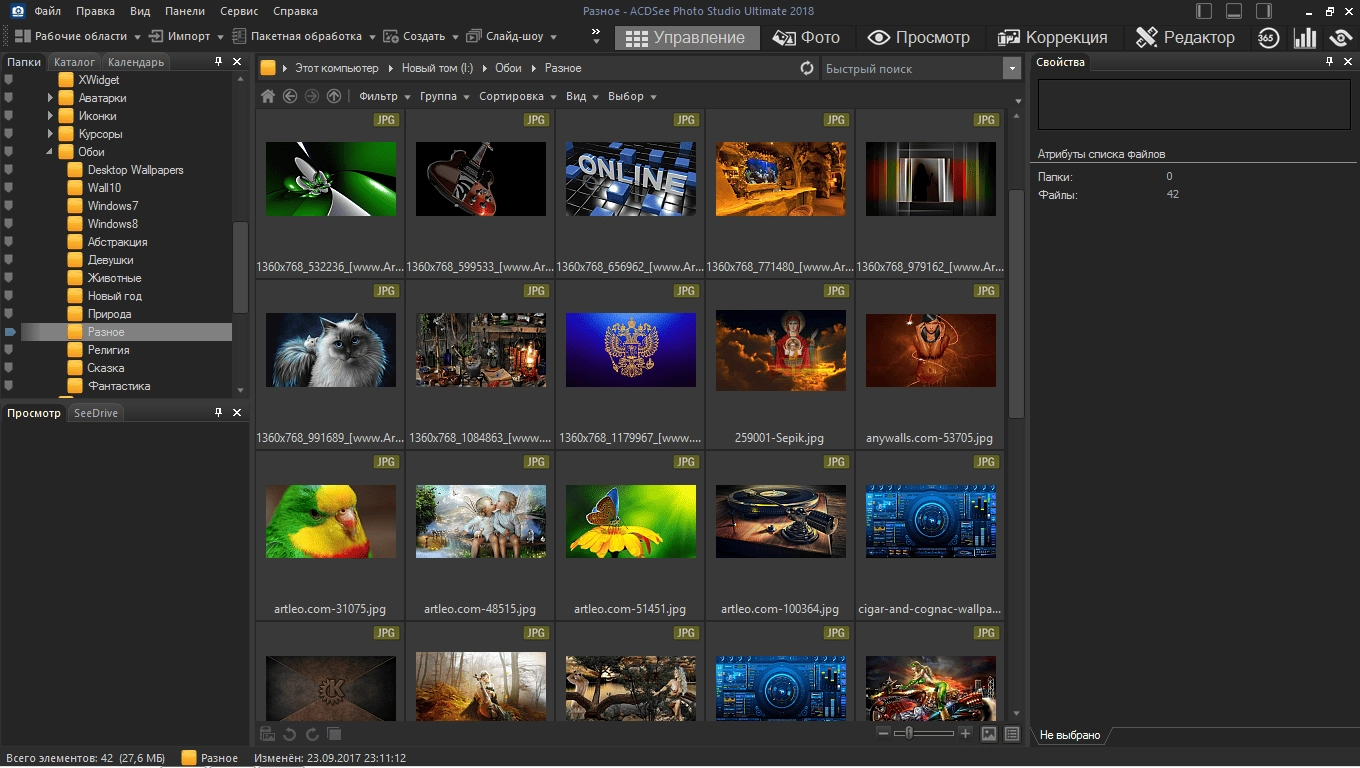The width and height of the screenshot is (1360, 768).
Task: Open the 365 mode icon
Action: pyautogui.click(x=1268, y=38)
